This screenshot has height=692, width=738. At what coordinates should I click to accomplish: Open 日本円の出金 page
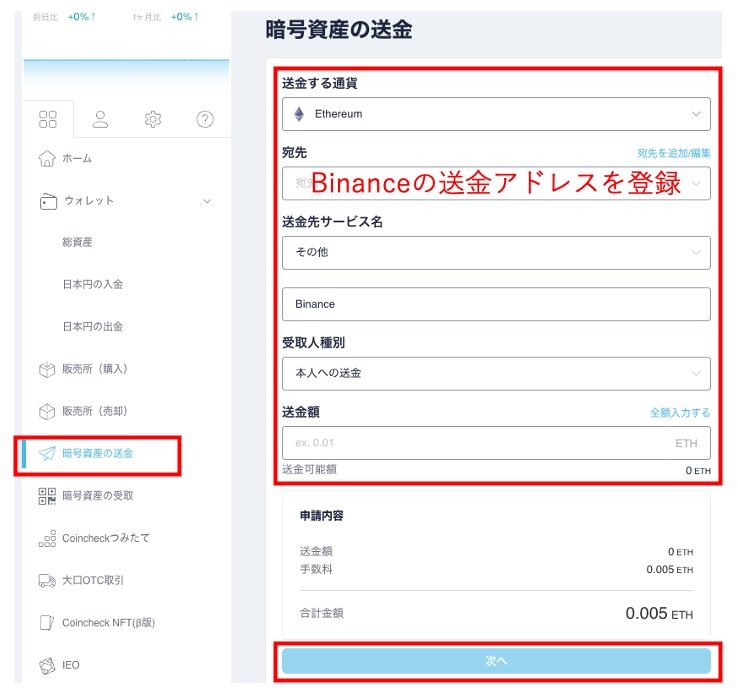click(93, 327)
